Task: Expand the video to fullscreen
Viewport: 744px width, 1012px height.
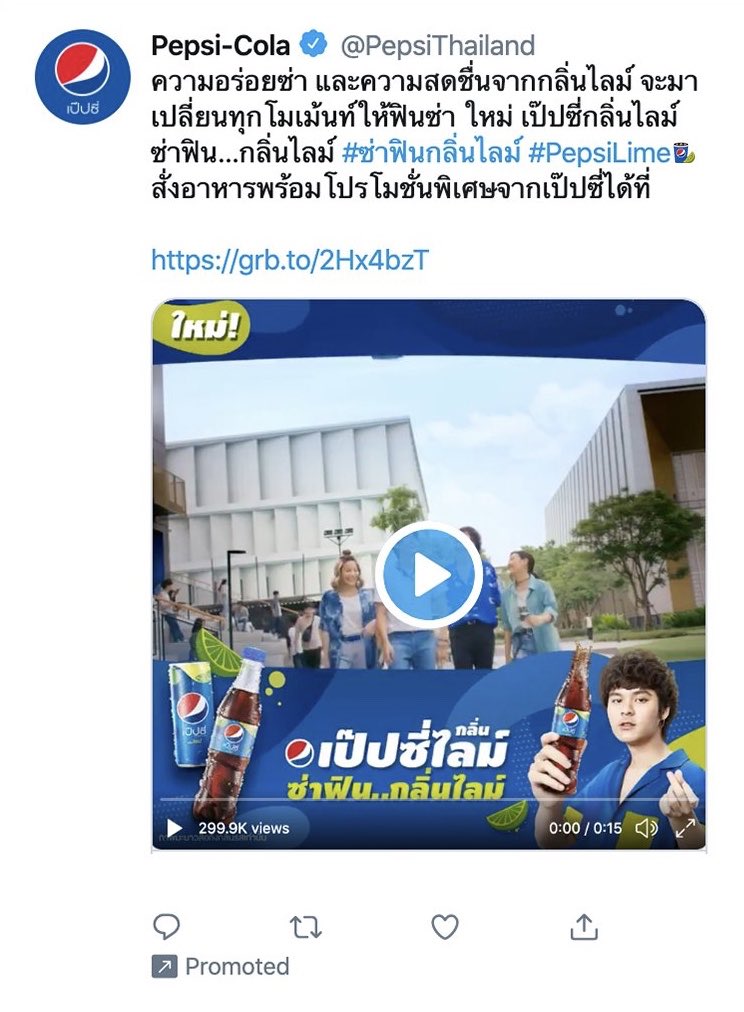Action: tap(685, 827)
